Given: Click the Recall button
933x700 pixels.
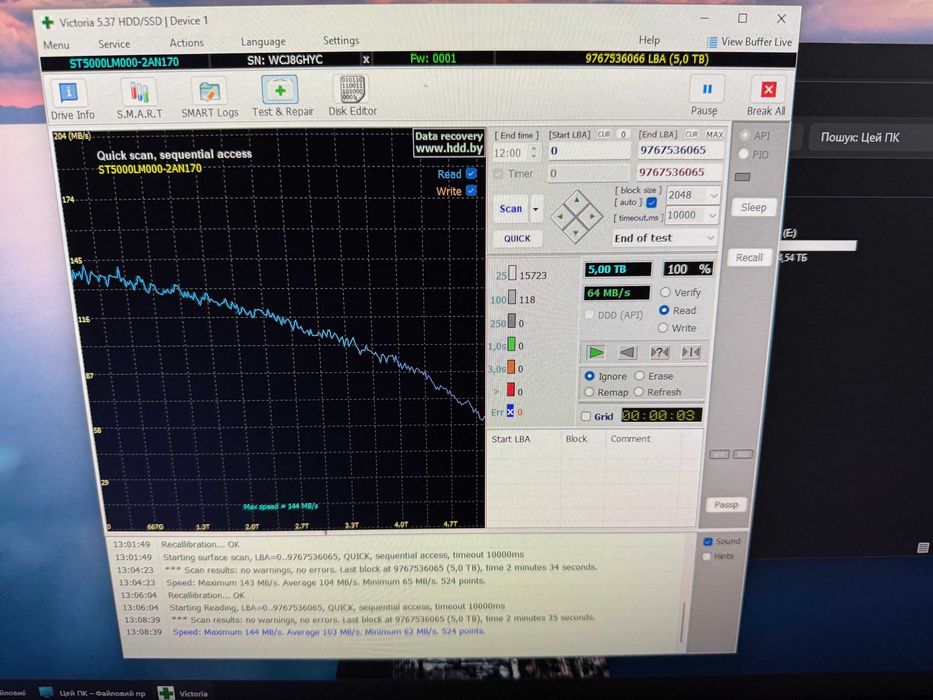Looking at the screenshot, I should coord(749,258).
